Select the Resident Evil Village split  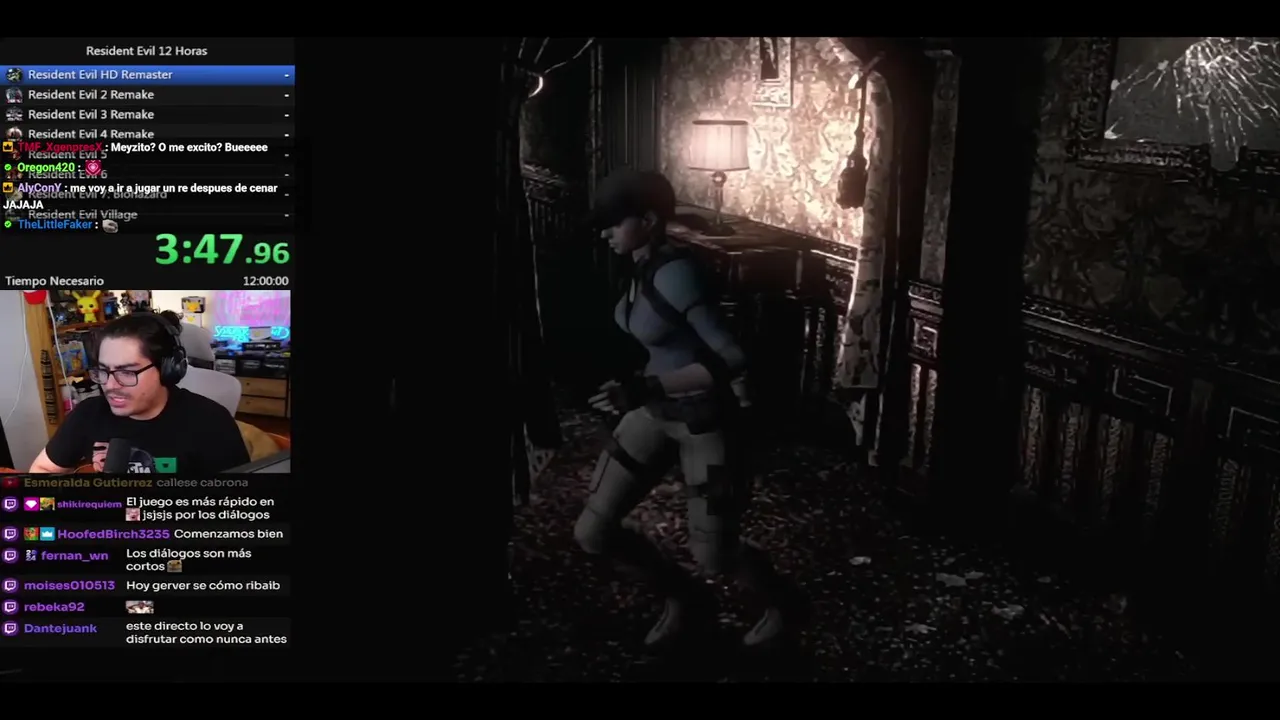coord(147,215)
